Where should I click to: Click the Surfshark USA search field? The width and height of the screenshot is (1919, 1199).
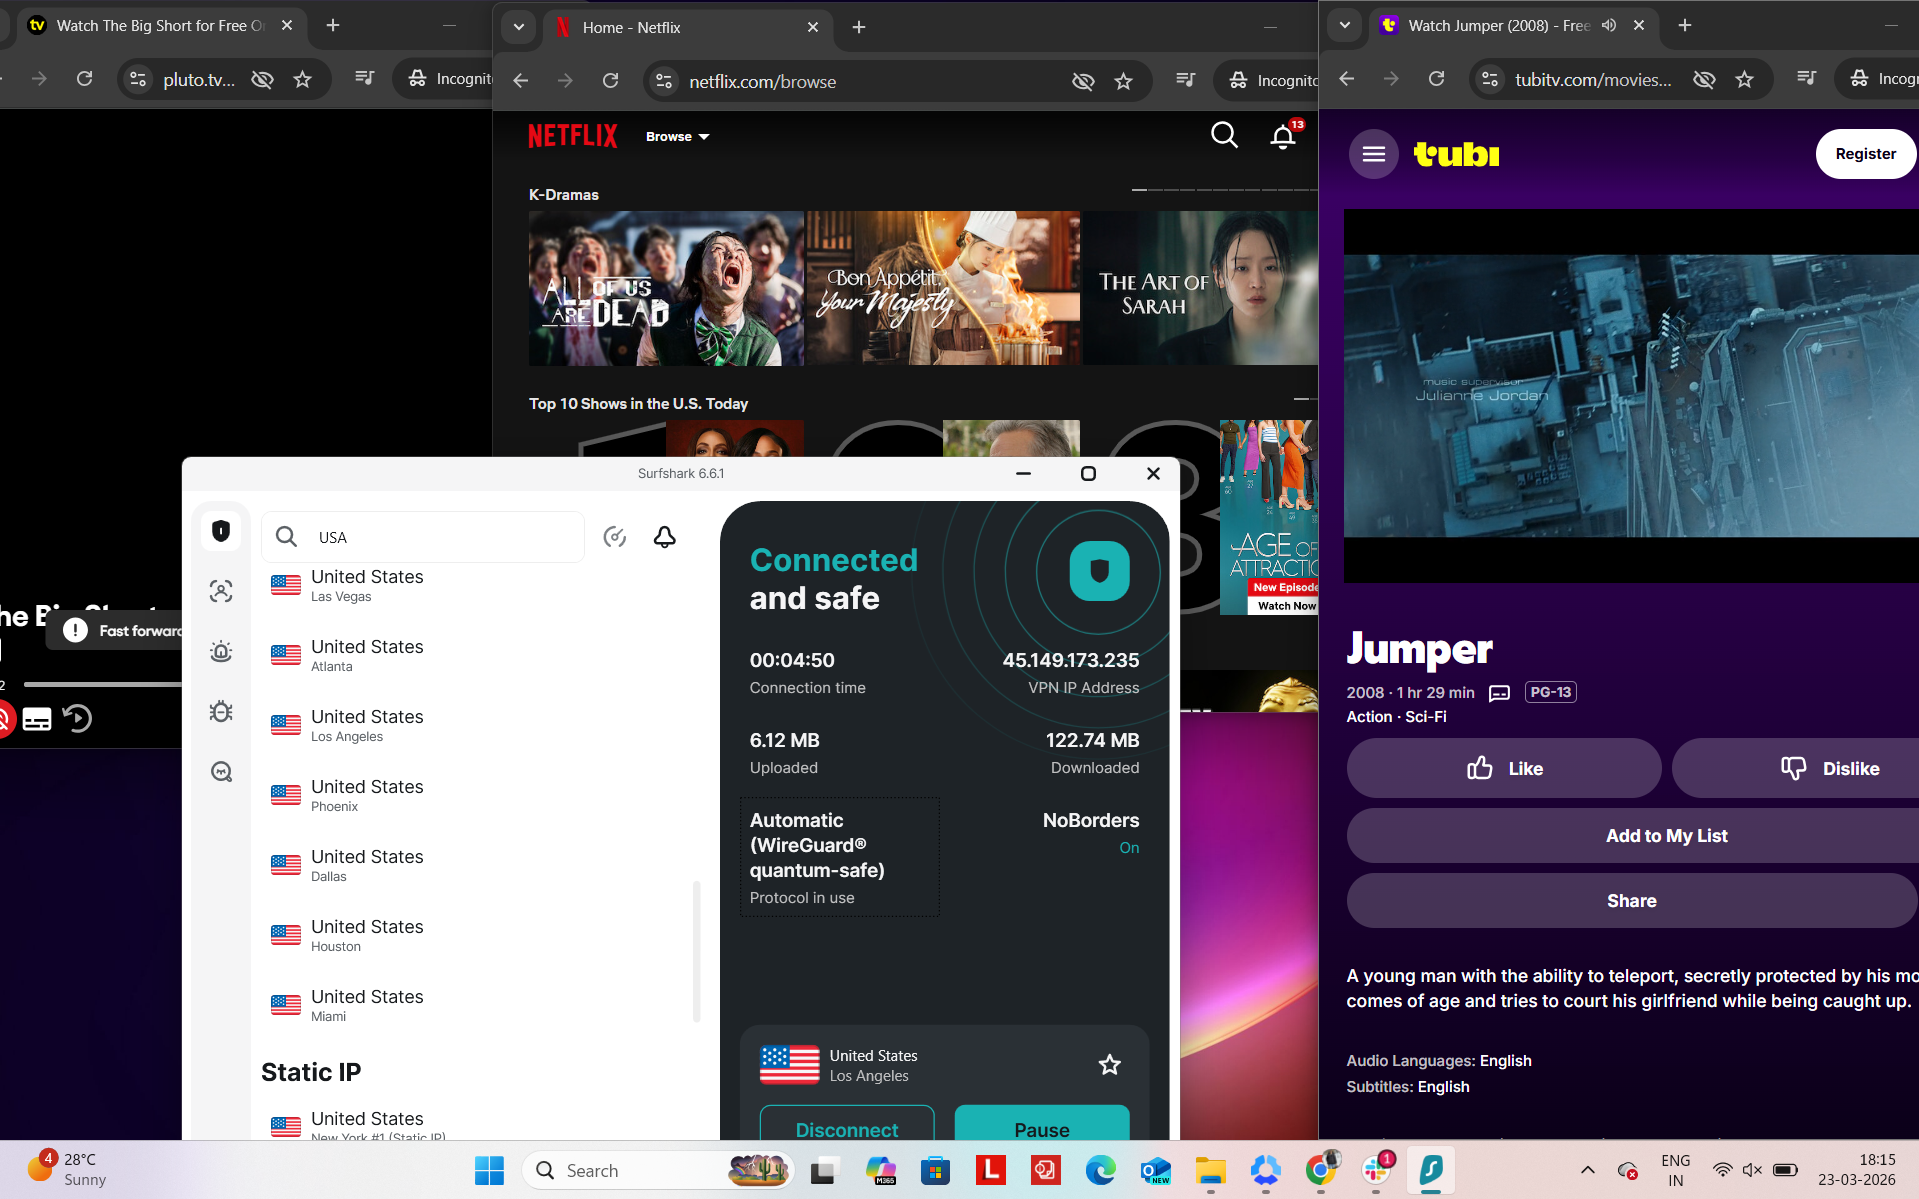[x=423, y=537]
